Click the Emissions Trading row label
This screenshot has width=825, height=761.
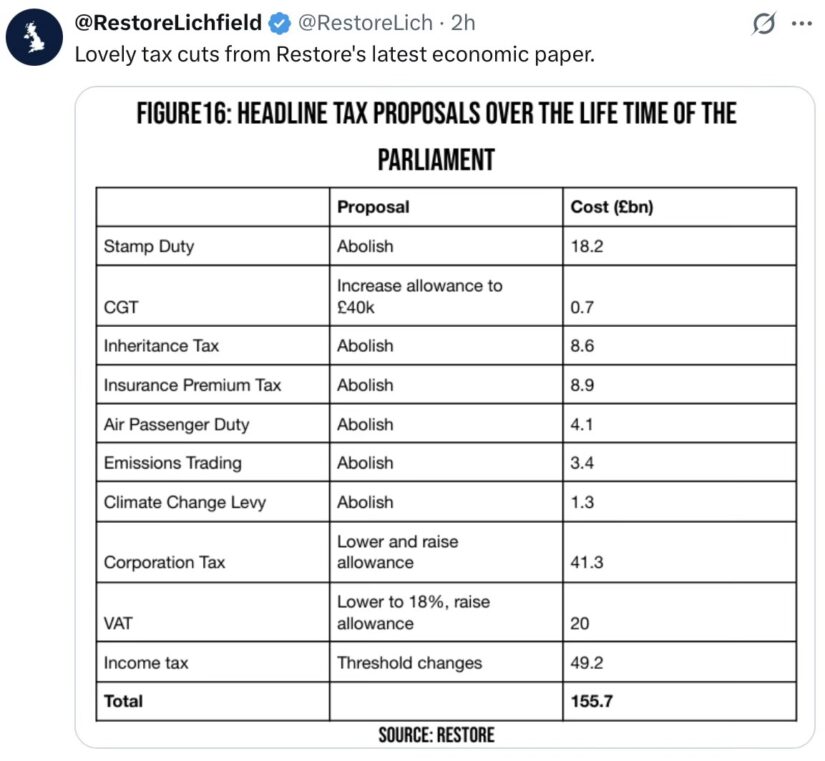click(173, 463)
